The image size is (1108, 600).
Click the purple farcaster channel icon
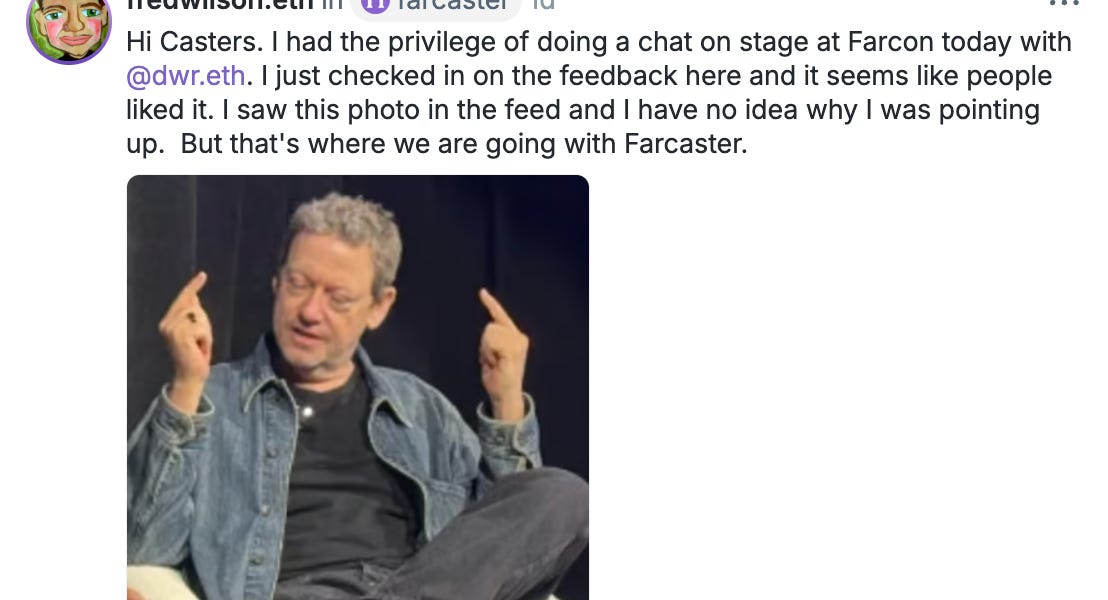point(375,5)
